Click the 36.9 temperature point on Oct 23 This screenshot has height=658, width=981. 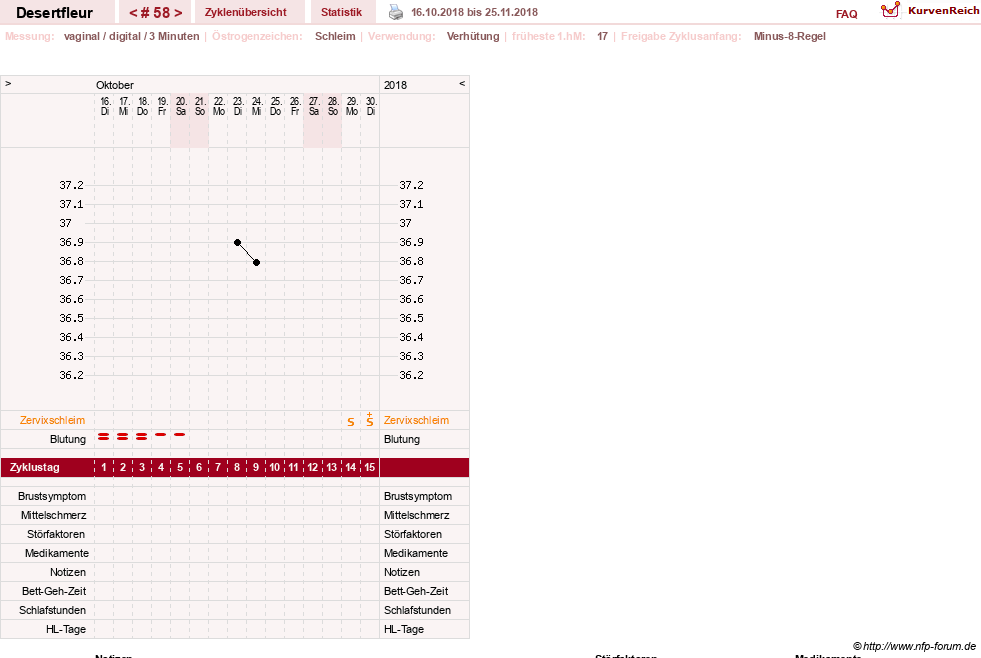[x=237, y=242]
